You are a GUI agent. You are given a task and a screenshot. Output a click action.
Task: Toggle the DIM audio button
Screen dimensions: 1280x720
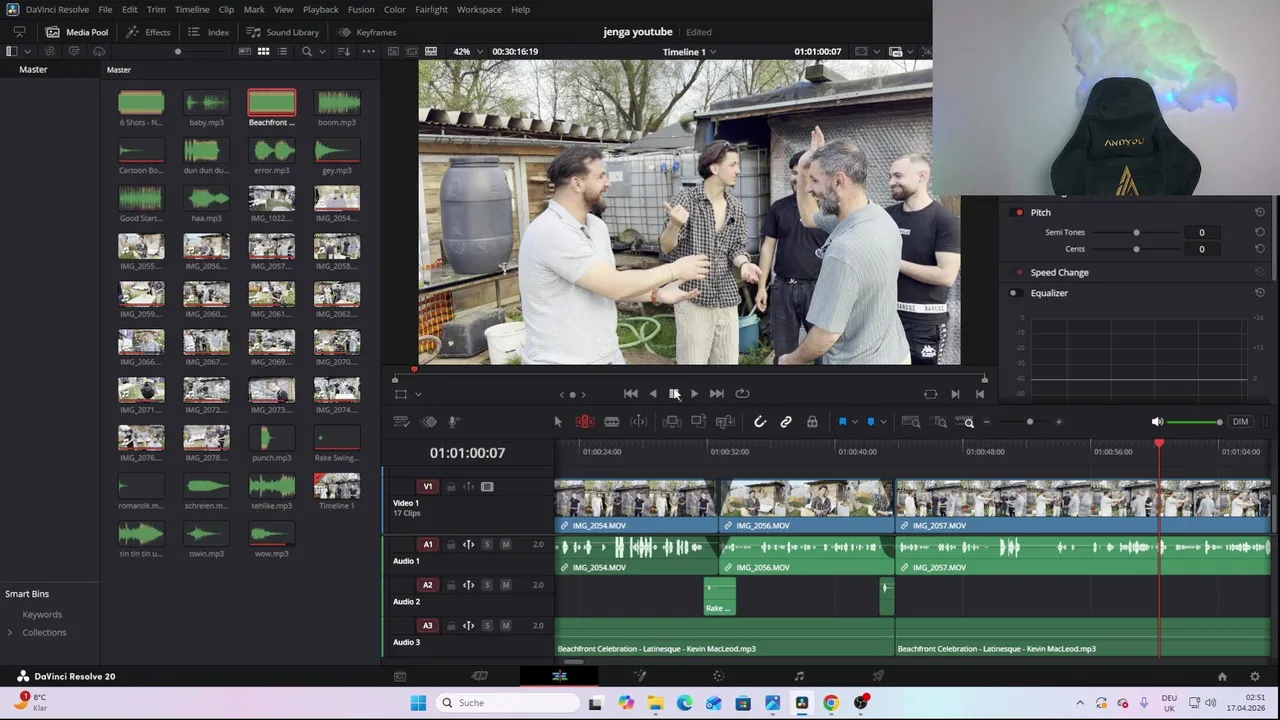tap(1240, 422)
